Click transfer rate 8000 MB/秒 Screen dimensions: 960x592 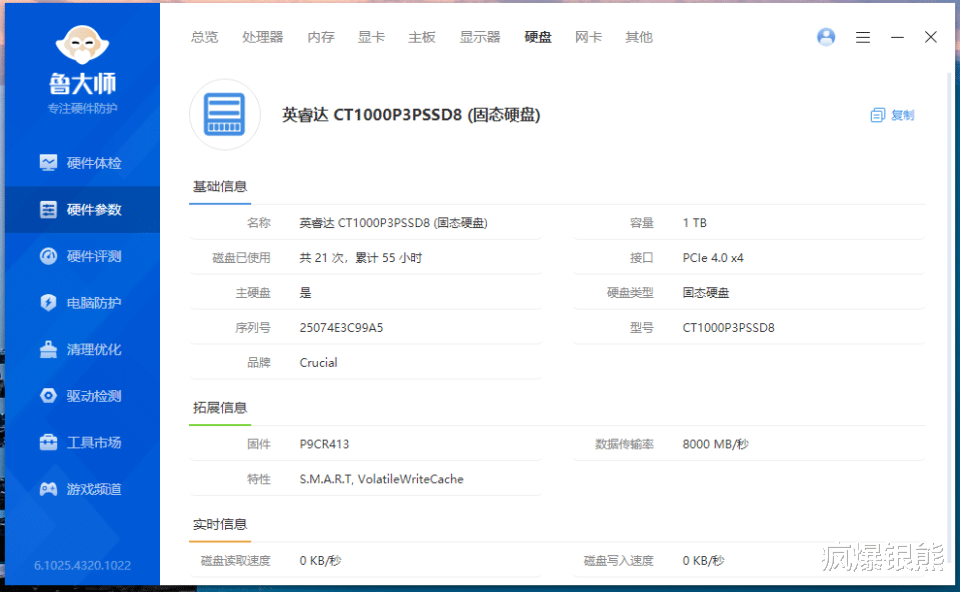click(715, 444)
